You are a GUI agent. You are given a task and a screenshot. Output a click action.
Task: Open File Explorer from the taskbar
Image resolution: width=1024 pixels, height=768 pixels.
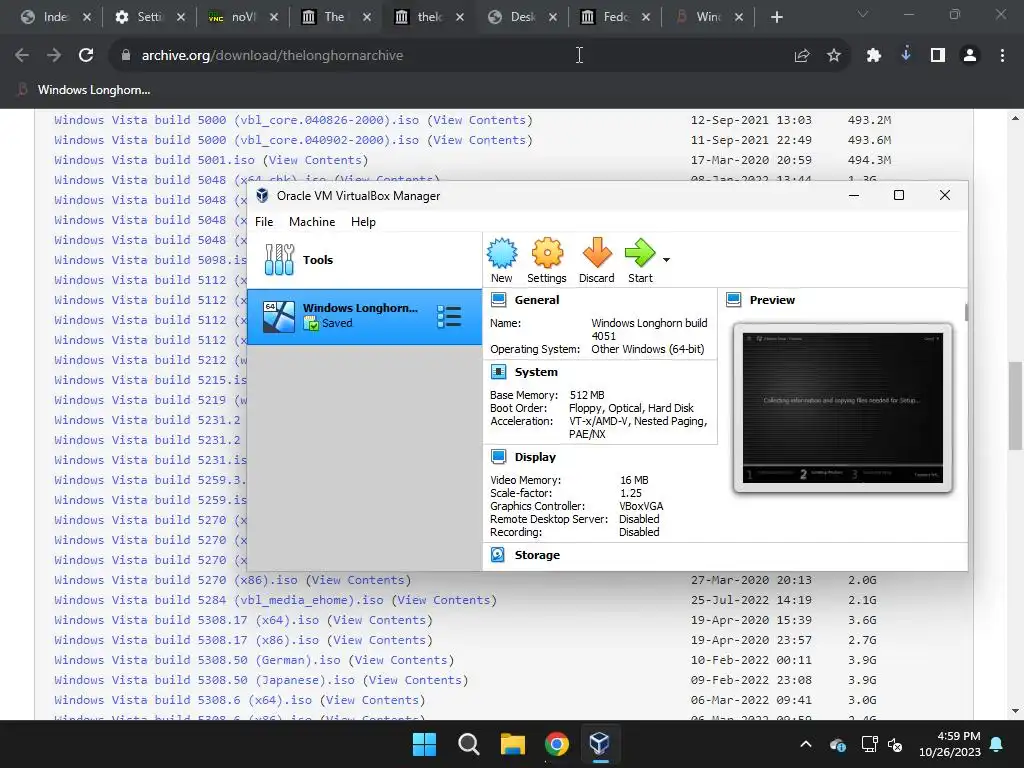(x=513, y=744)
